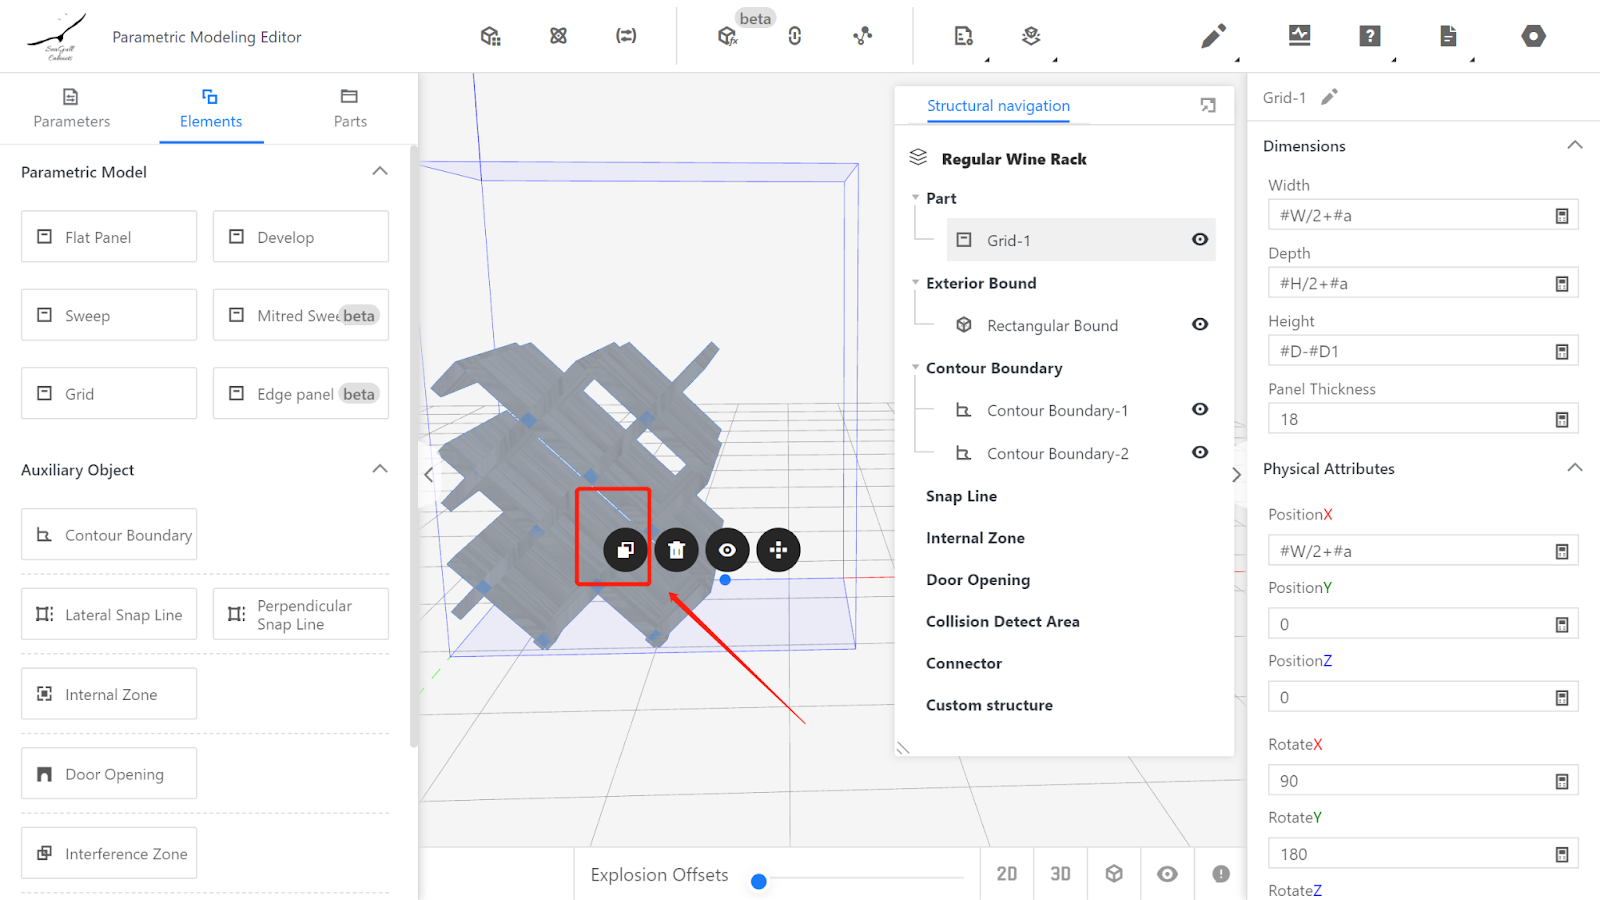
Task: Click the trash delete icon on model
Action: coord(676,550)
